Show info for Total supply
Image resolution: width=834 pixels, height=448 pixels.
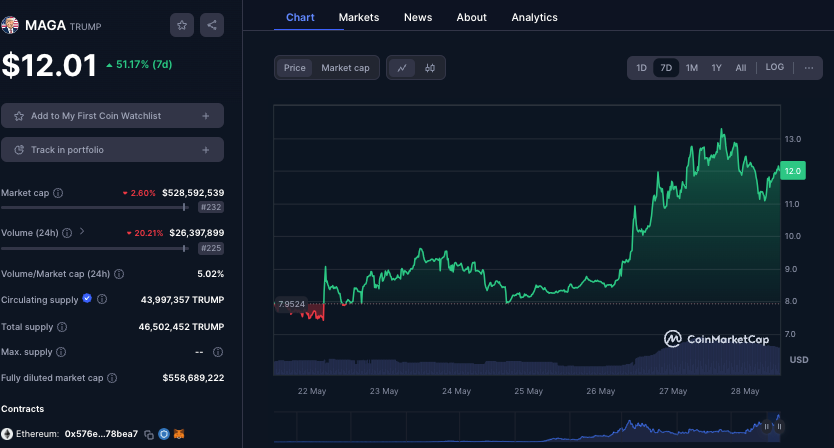[62, 327]
